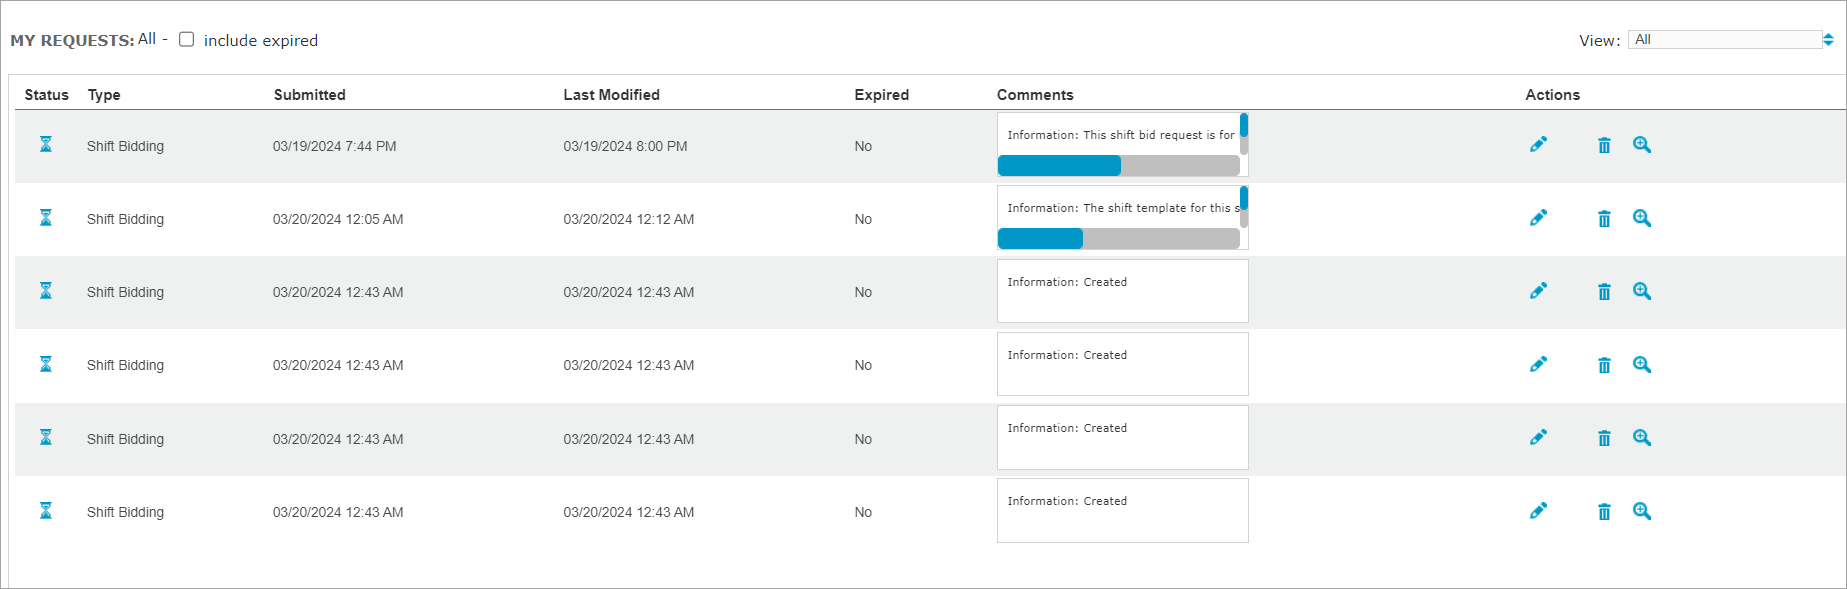Edit the 03/19/2024 7:44 PM shift bid request
This screenshot has height=589, width=1847.
(x=1538, y=145)
